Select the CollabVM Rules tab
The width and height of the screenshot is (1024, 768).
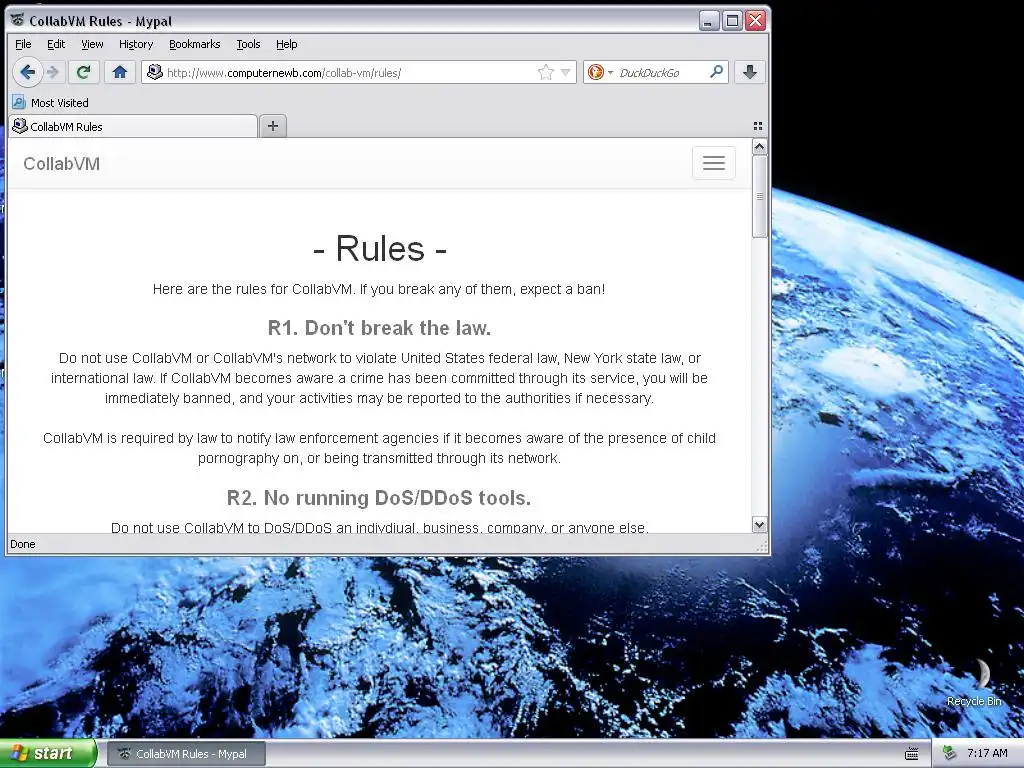click(133, 127)
